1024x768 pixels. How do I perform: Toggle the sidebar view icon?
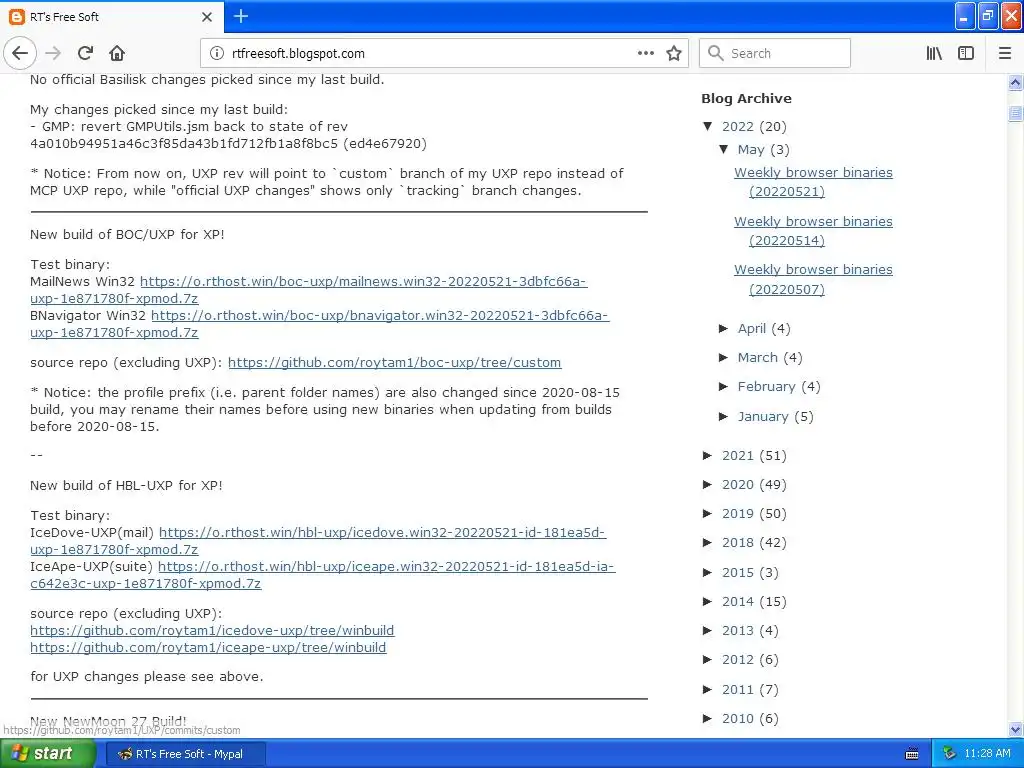click(x=966, y=53)
